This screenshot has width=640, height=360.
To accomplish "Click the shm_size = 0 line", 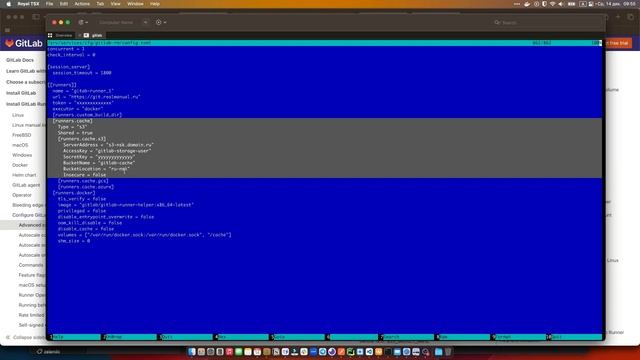I will (x=74, y=241).
